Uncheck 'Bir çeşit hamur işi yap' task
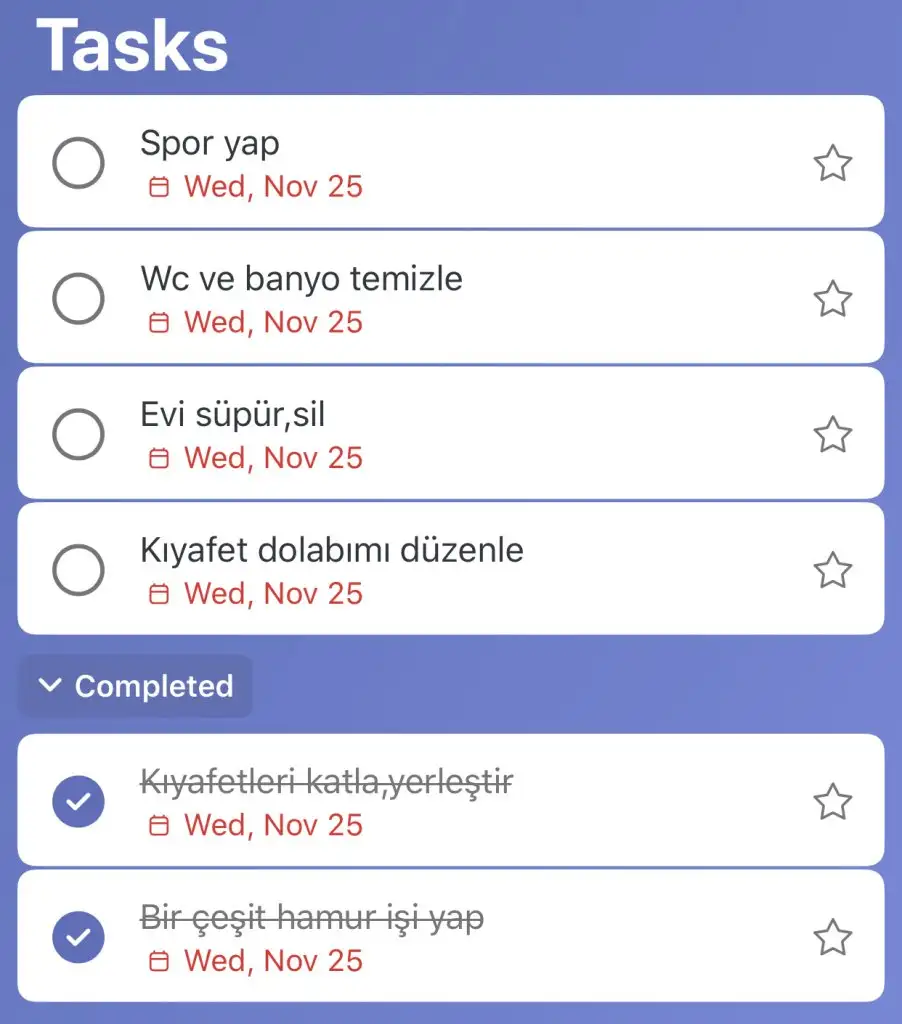 [x=78, y=938]
